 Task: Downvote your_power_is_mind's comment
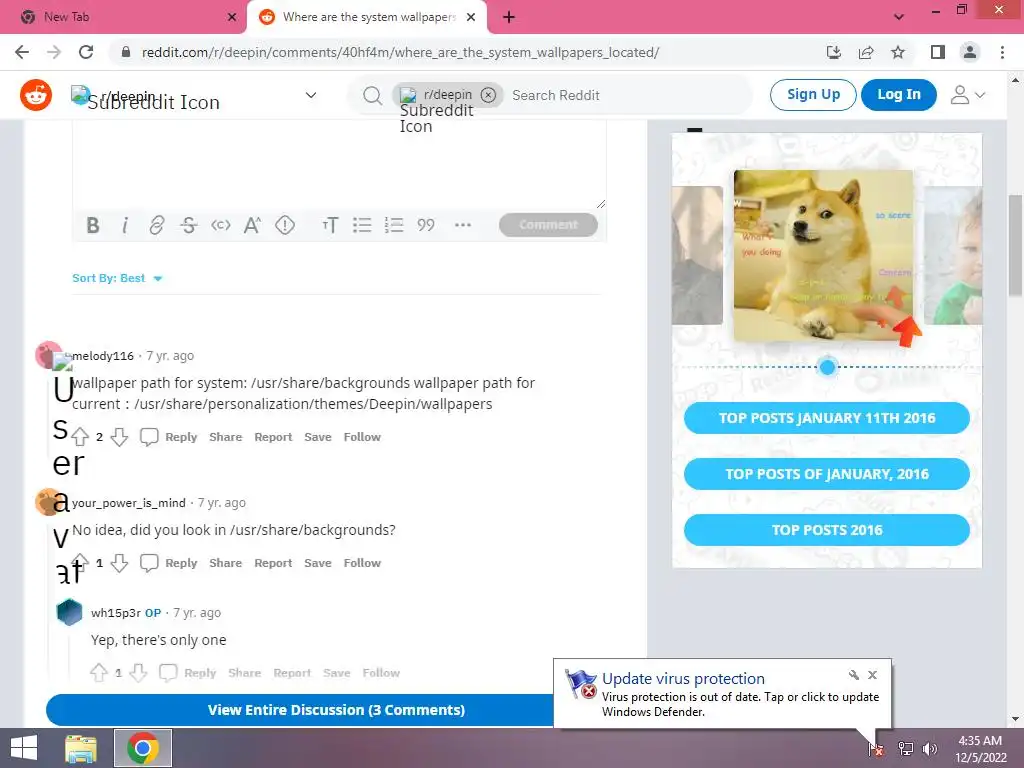coord(119,563)
